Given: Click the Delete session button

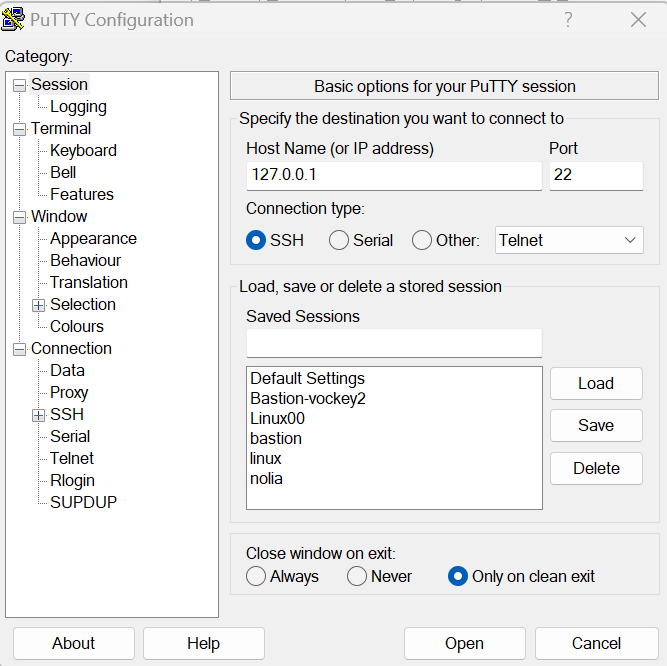Looking at the screenshot, I should click(596, 468).
